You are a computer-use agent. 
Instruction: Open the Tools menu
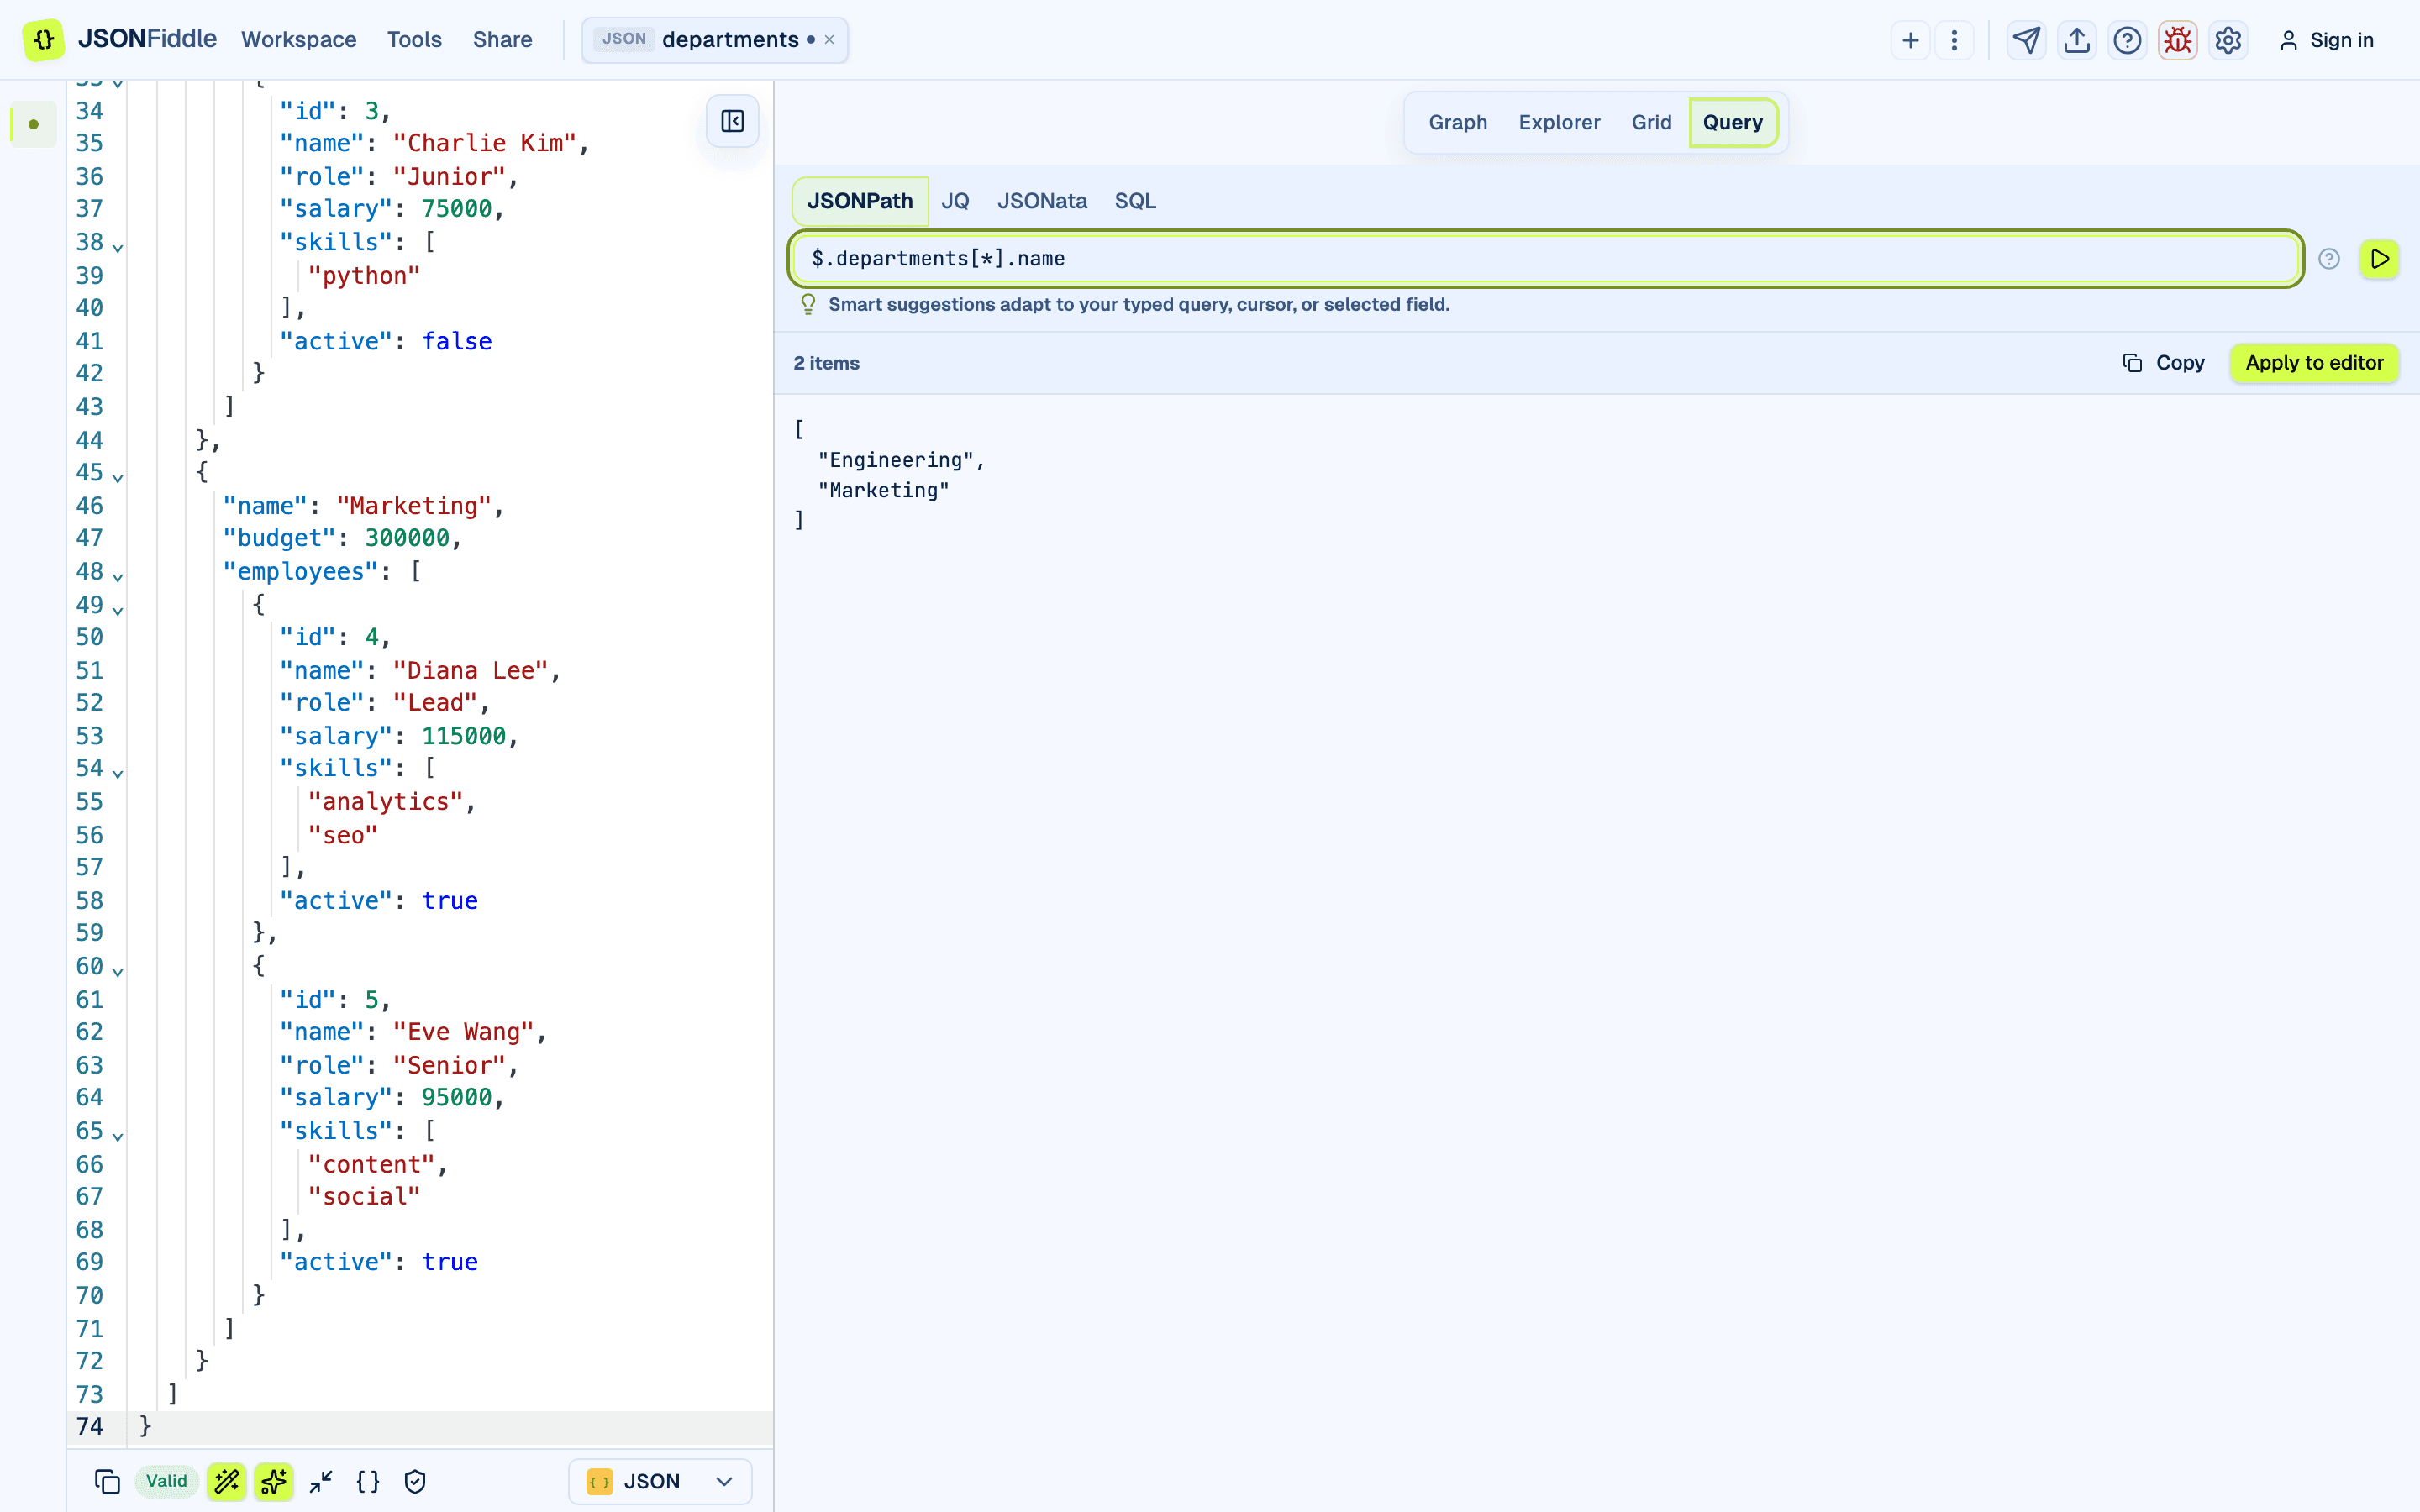tap(414, 40)
